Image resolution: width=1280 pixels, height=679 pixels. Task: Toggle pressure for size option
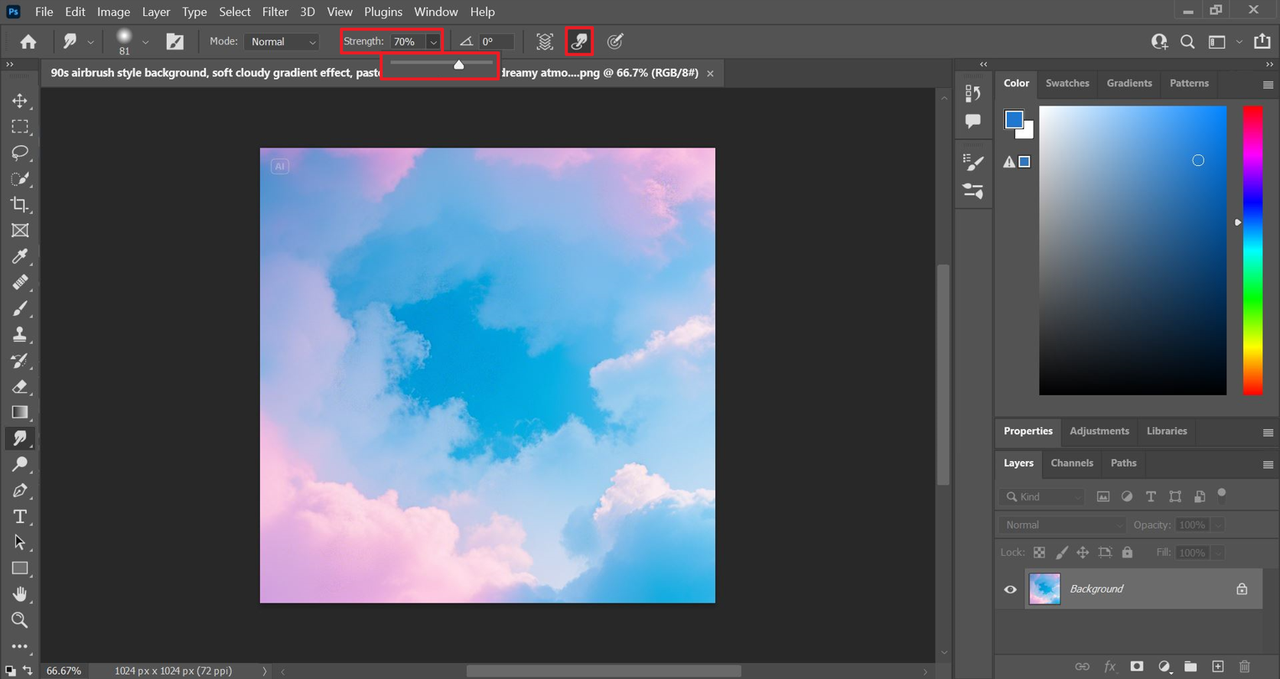tap(615, 42)
